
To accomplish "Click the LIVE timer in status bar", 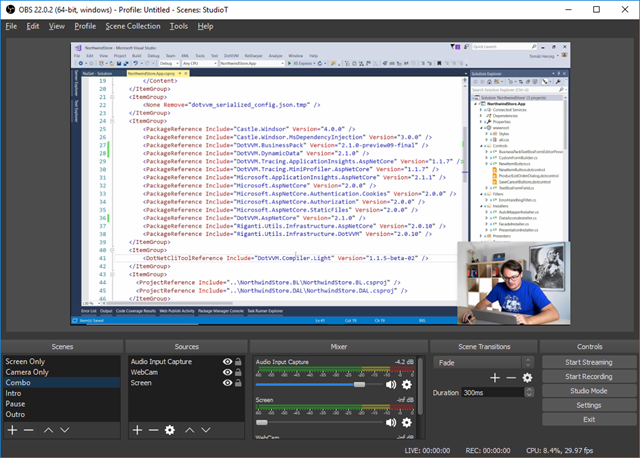I will tap(427, 451).
